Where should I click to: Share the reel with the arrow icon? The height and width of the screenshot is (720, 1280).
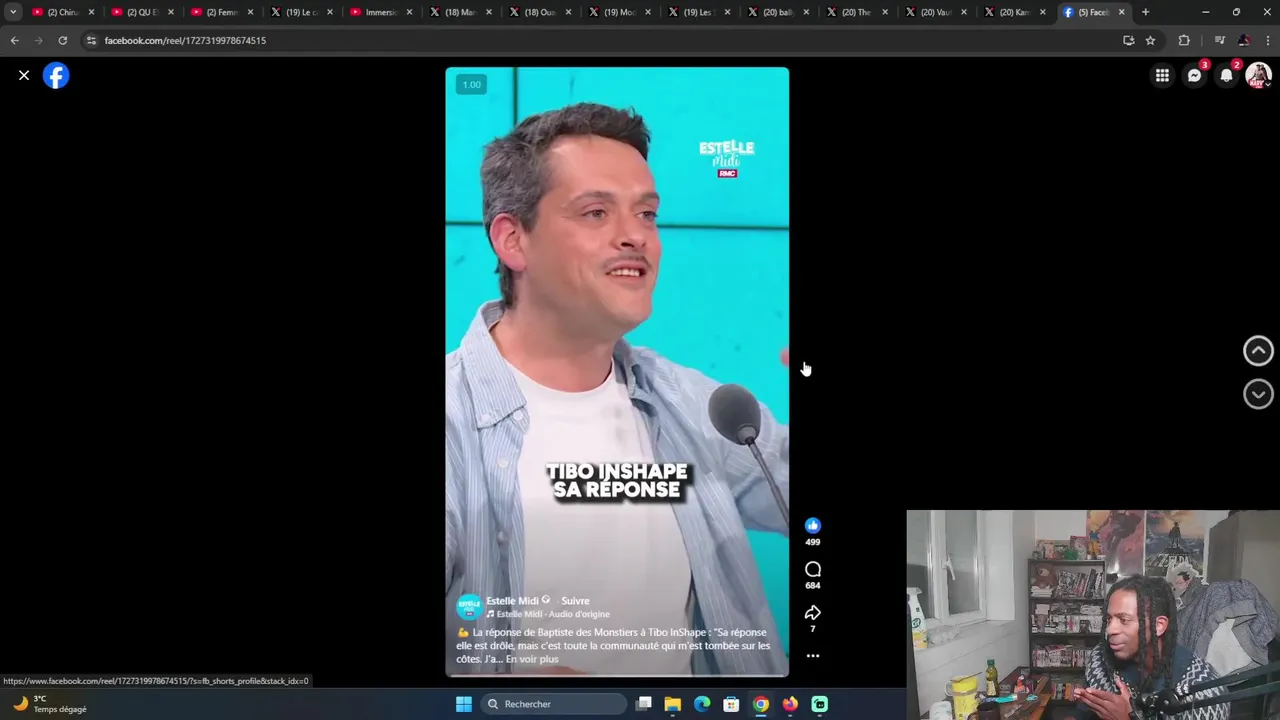(812, 613)
